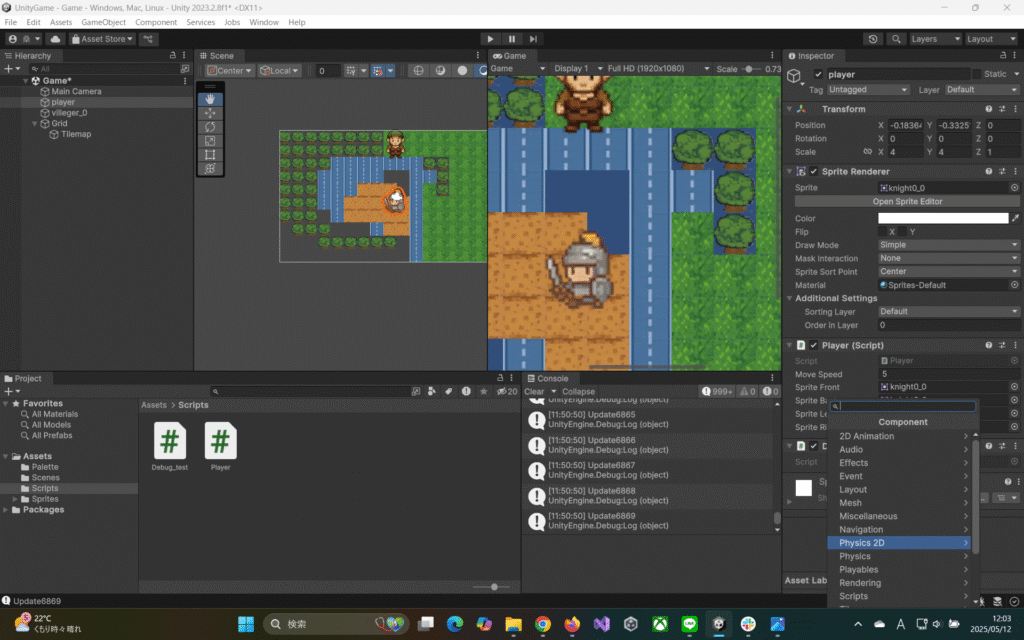Click the Pause button in the toolbar
Viewport: 1024px width, 640px height.
512,39
